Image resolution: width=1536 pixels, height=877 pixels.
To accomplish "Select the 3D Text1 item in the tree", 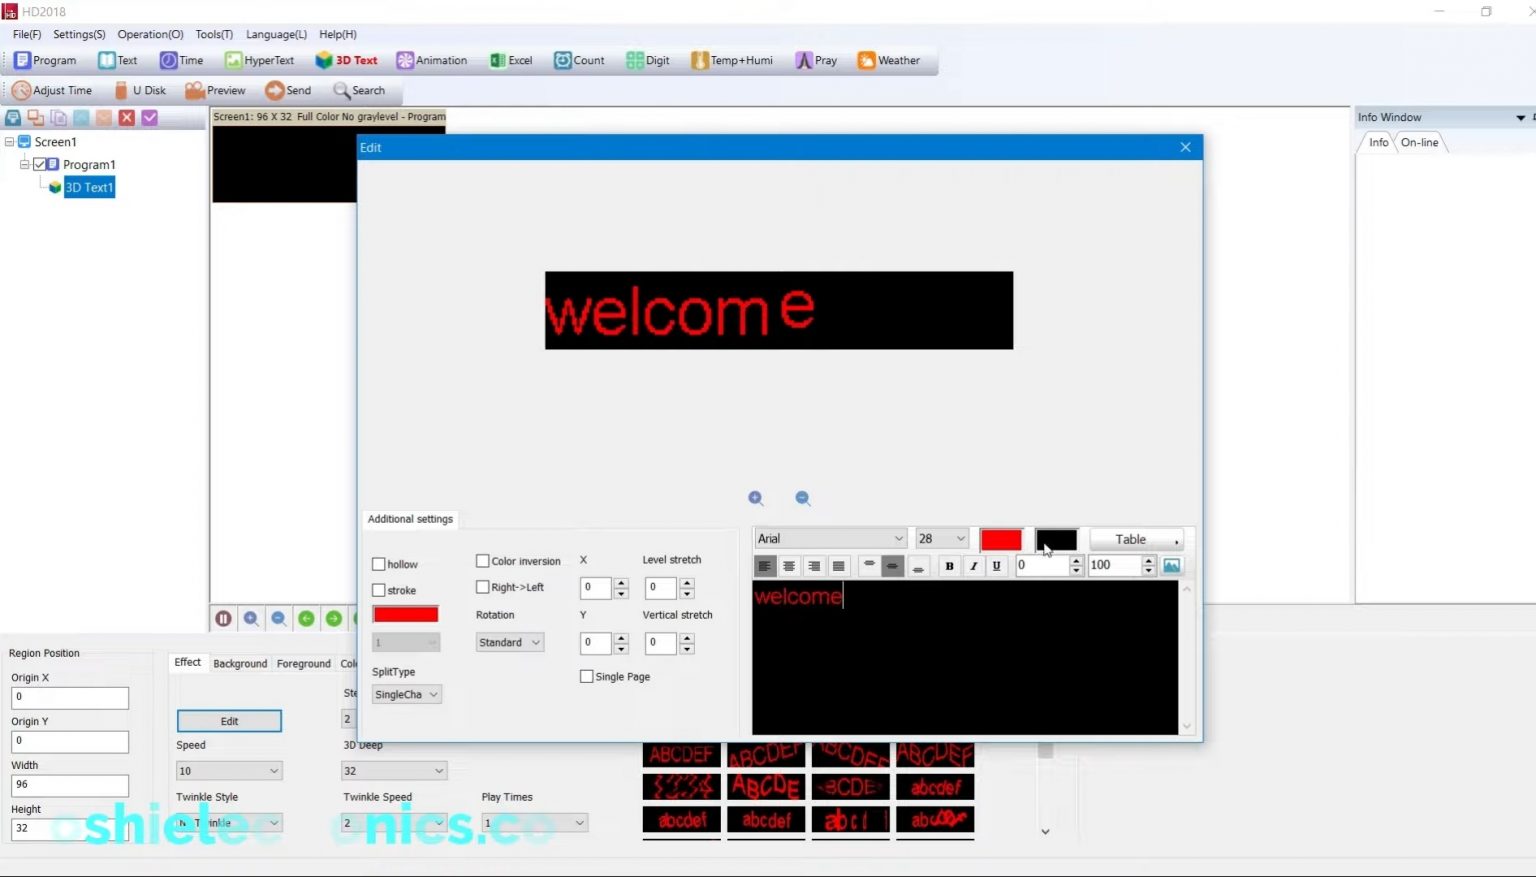I will (89, 187).
